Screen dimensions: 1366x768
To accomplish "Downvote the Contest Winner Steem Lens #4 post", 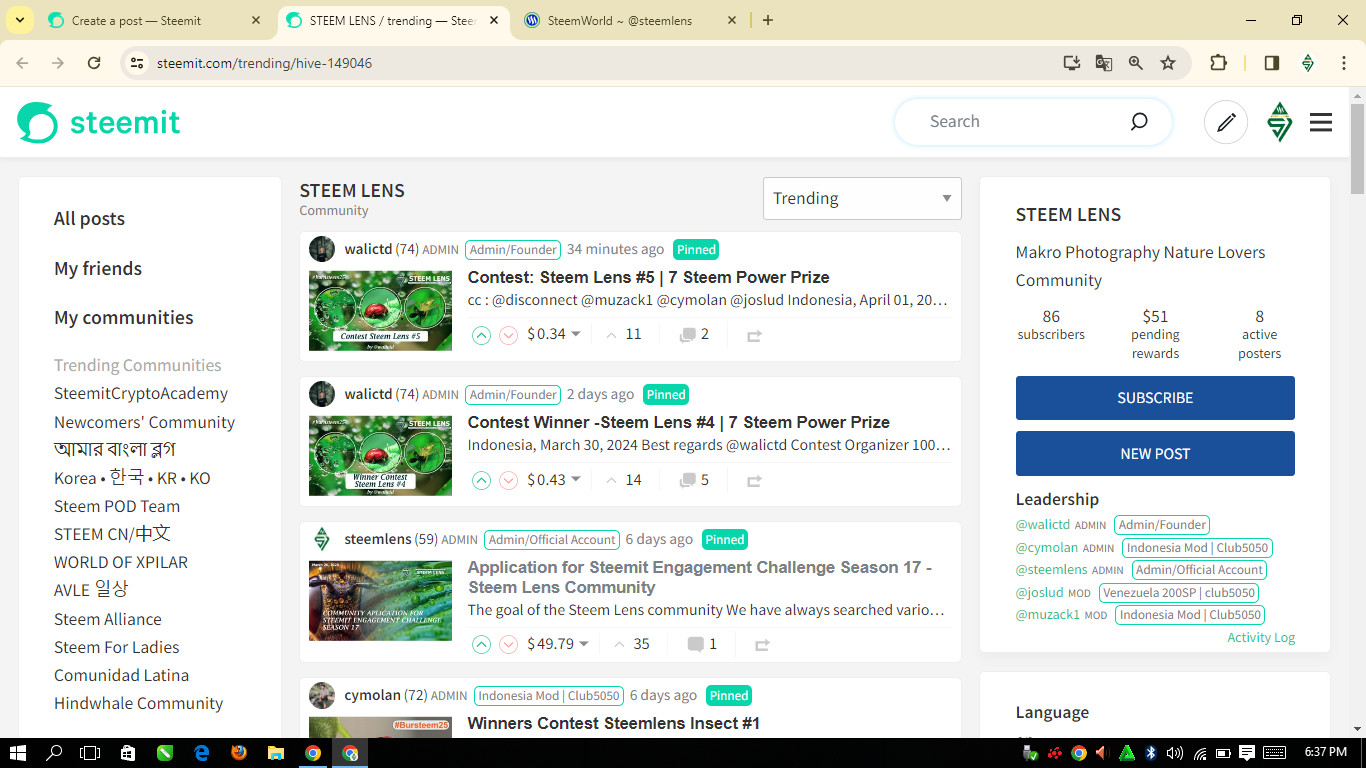I will (x=508, y=480).
